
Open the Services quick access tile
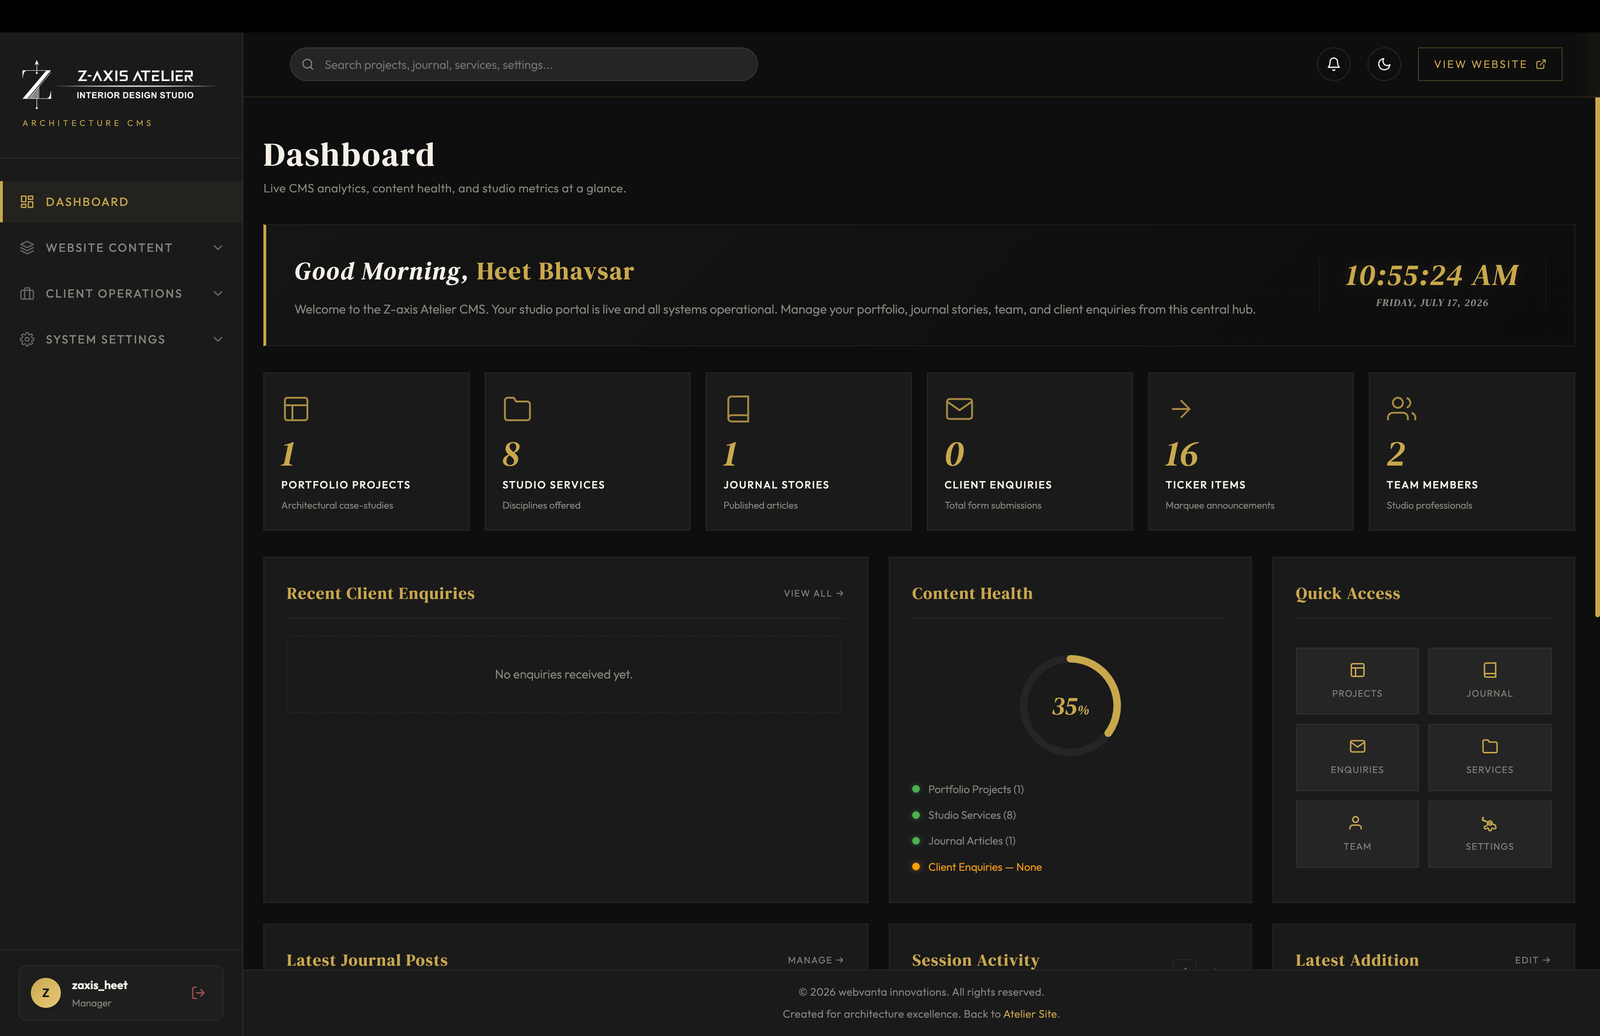[1489, 757]
